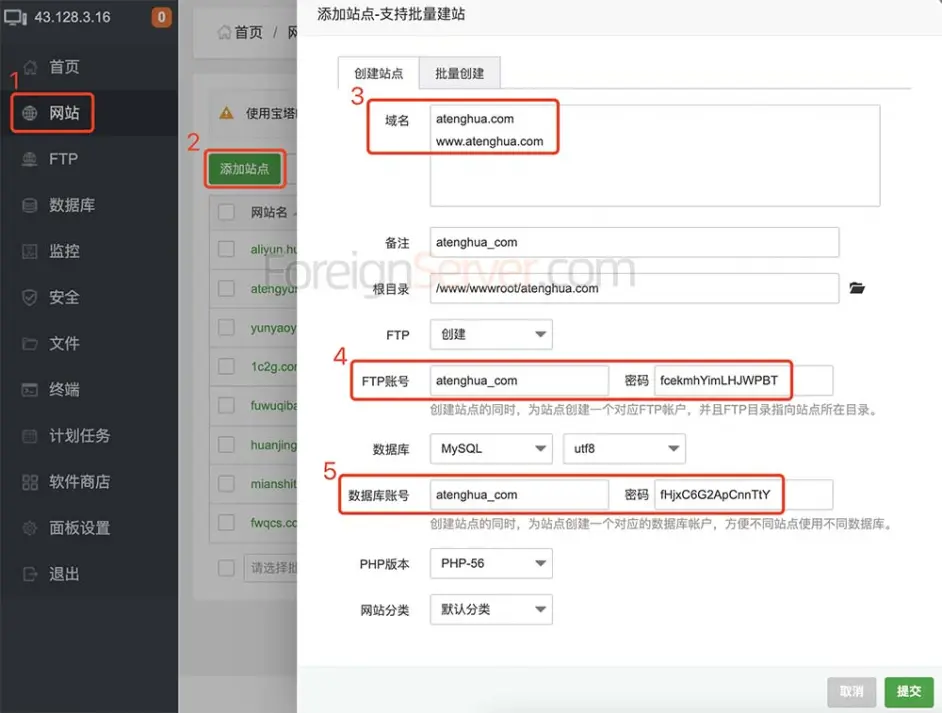942x713 pixels.
Task: Toggle the select-all checkbox beside 网站名
Action: (x=226, y=212)
